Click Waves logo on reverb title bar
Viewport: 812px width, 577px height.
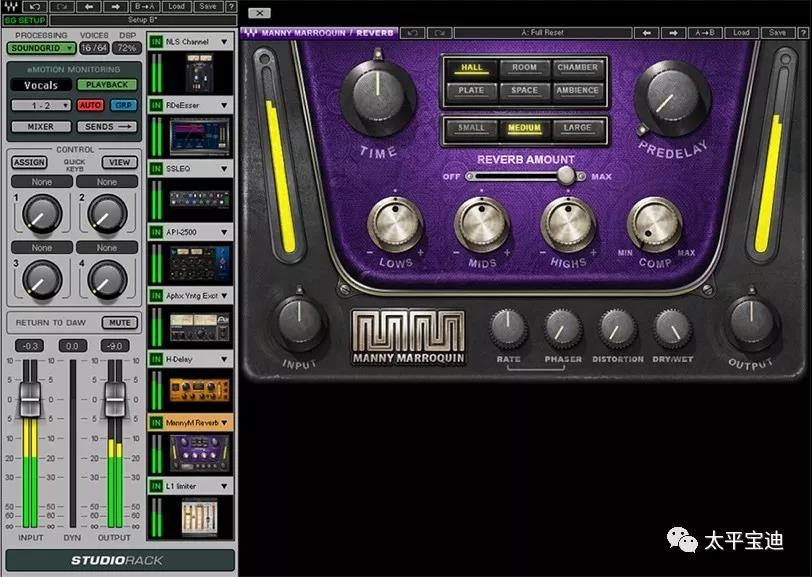click(x=251, y=33)
